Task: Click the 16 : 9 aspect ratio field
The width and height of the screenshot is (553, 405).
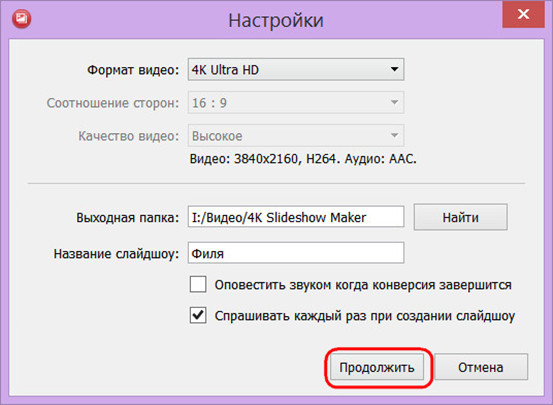Action: [296, 103]
